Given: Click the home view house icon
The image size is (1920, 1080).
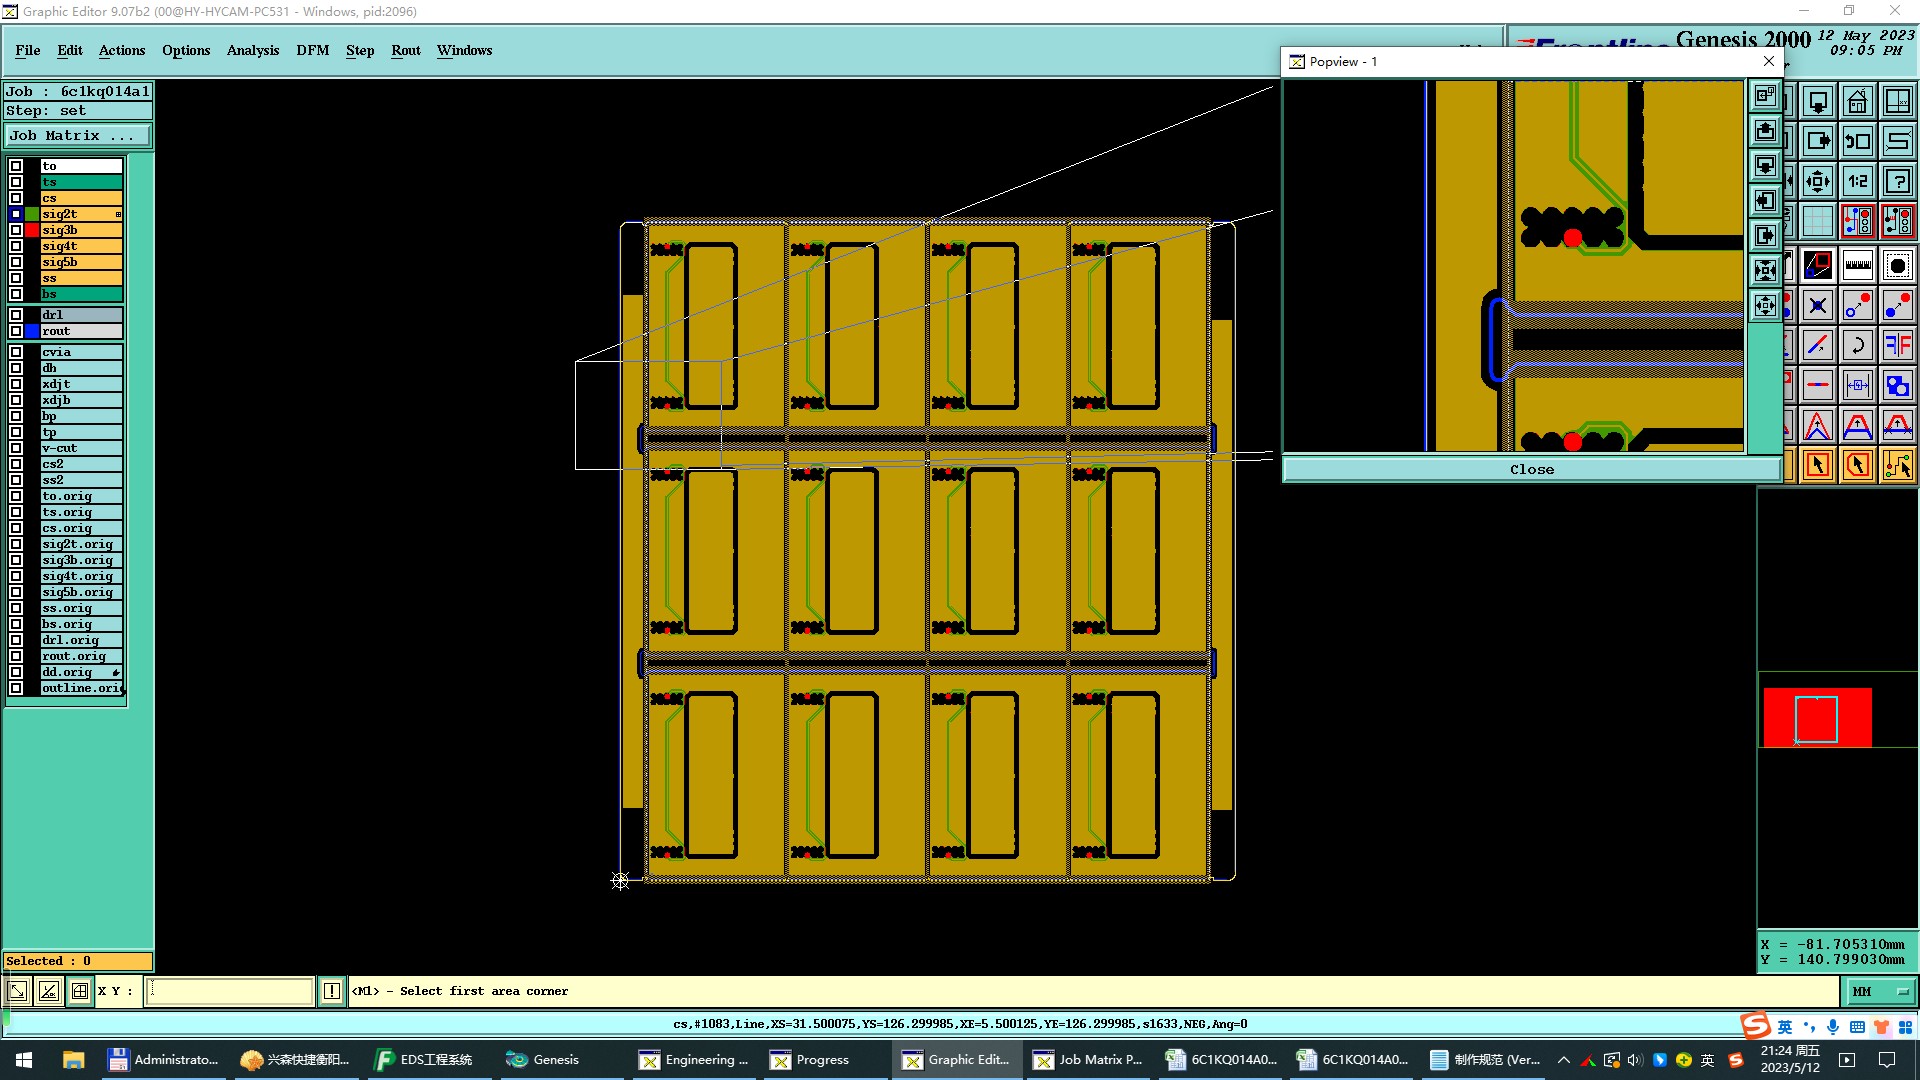Looking at the screenshot, I should [x=1857, y=101].
